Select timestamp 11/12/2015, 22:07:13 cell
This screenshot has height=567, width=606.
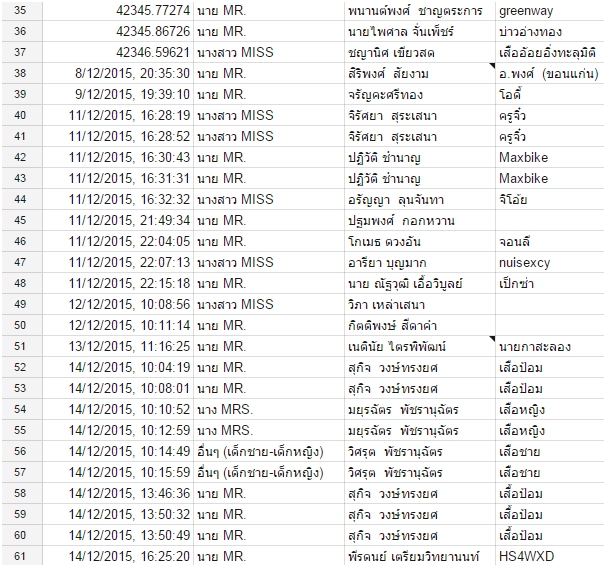point(118,262)
